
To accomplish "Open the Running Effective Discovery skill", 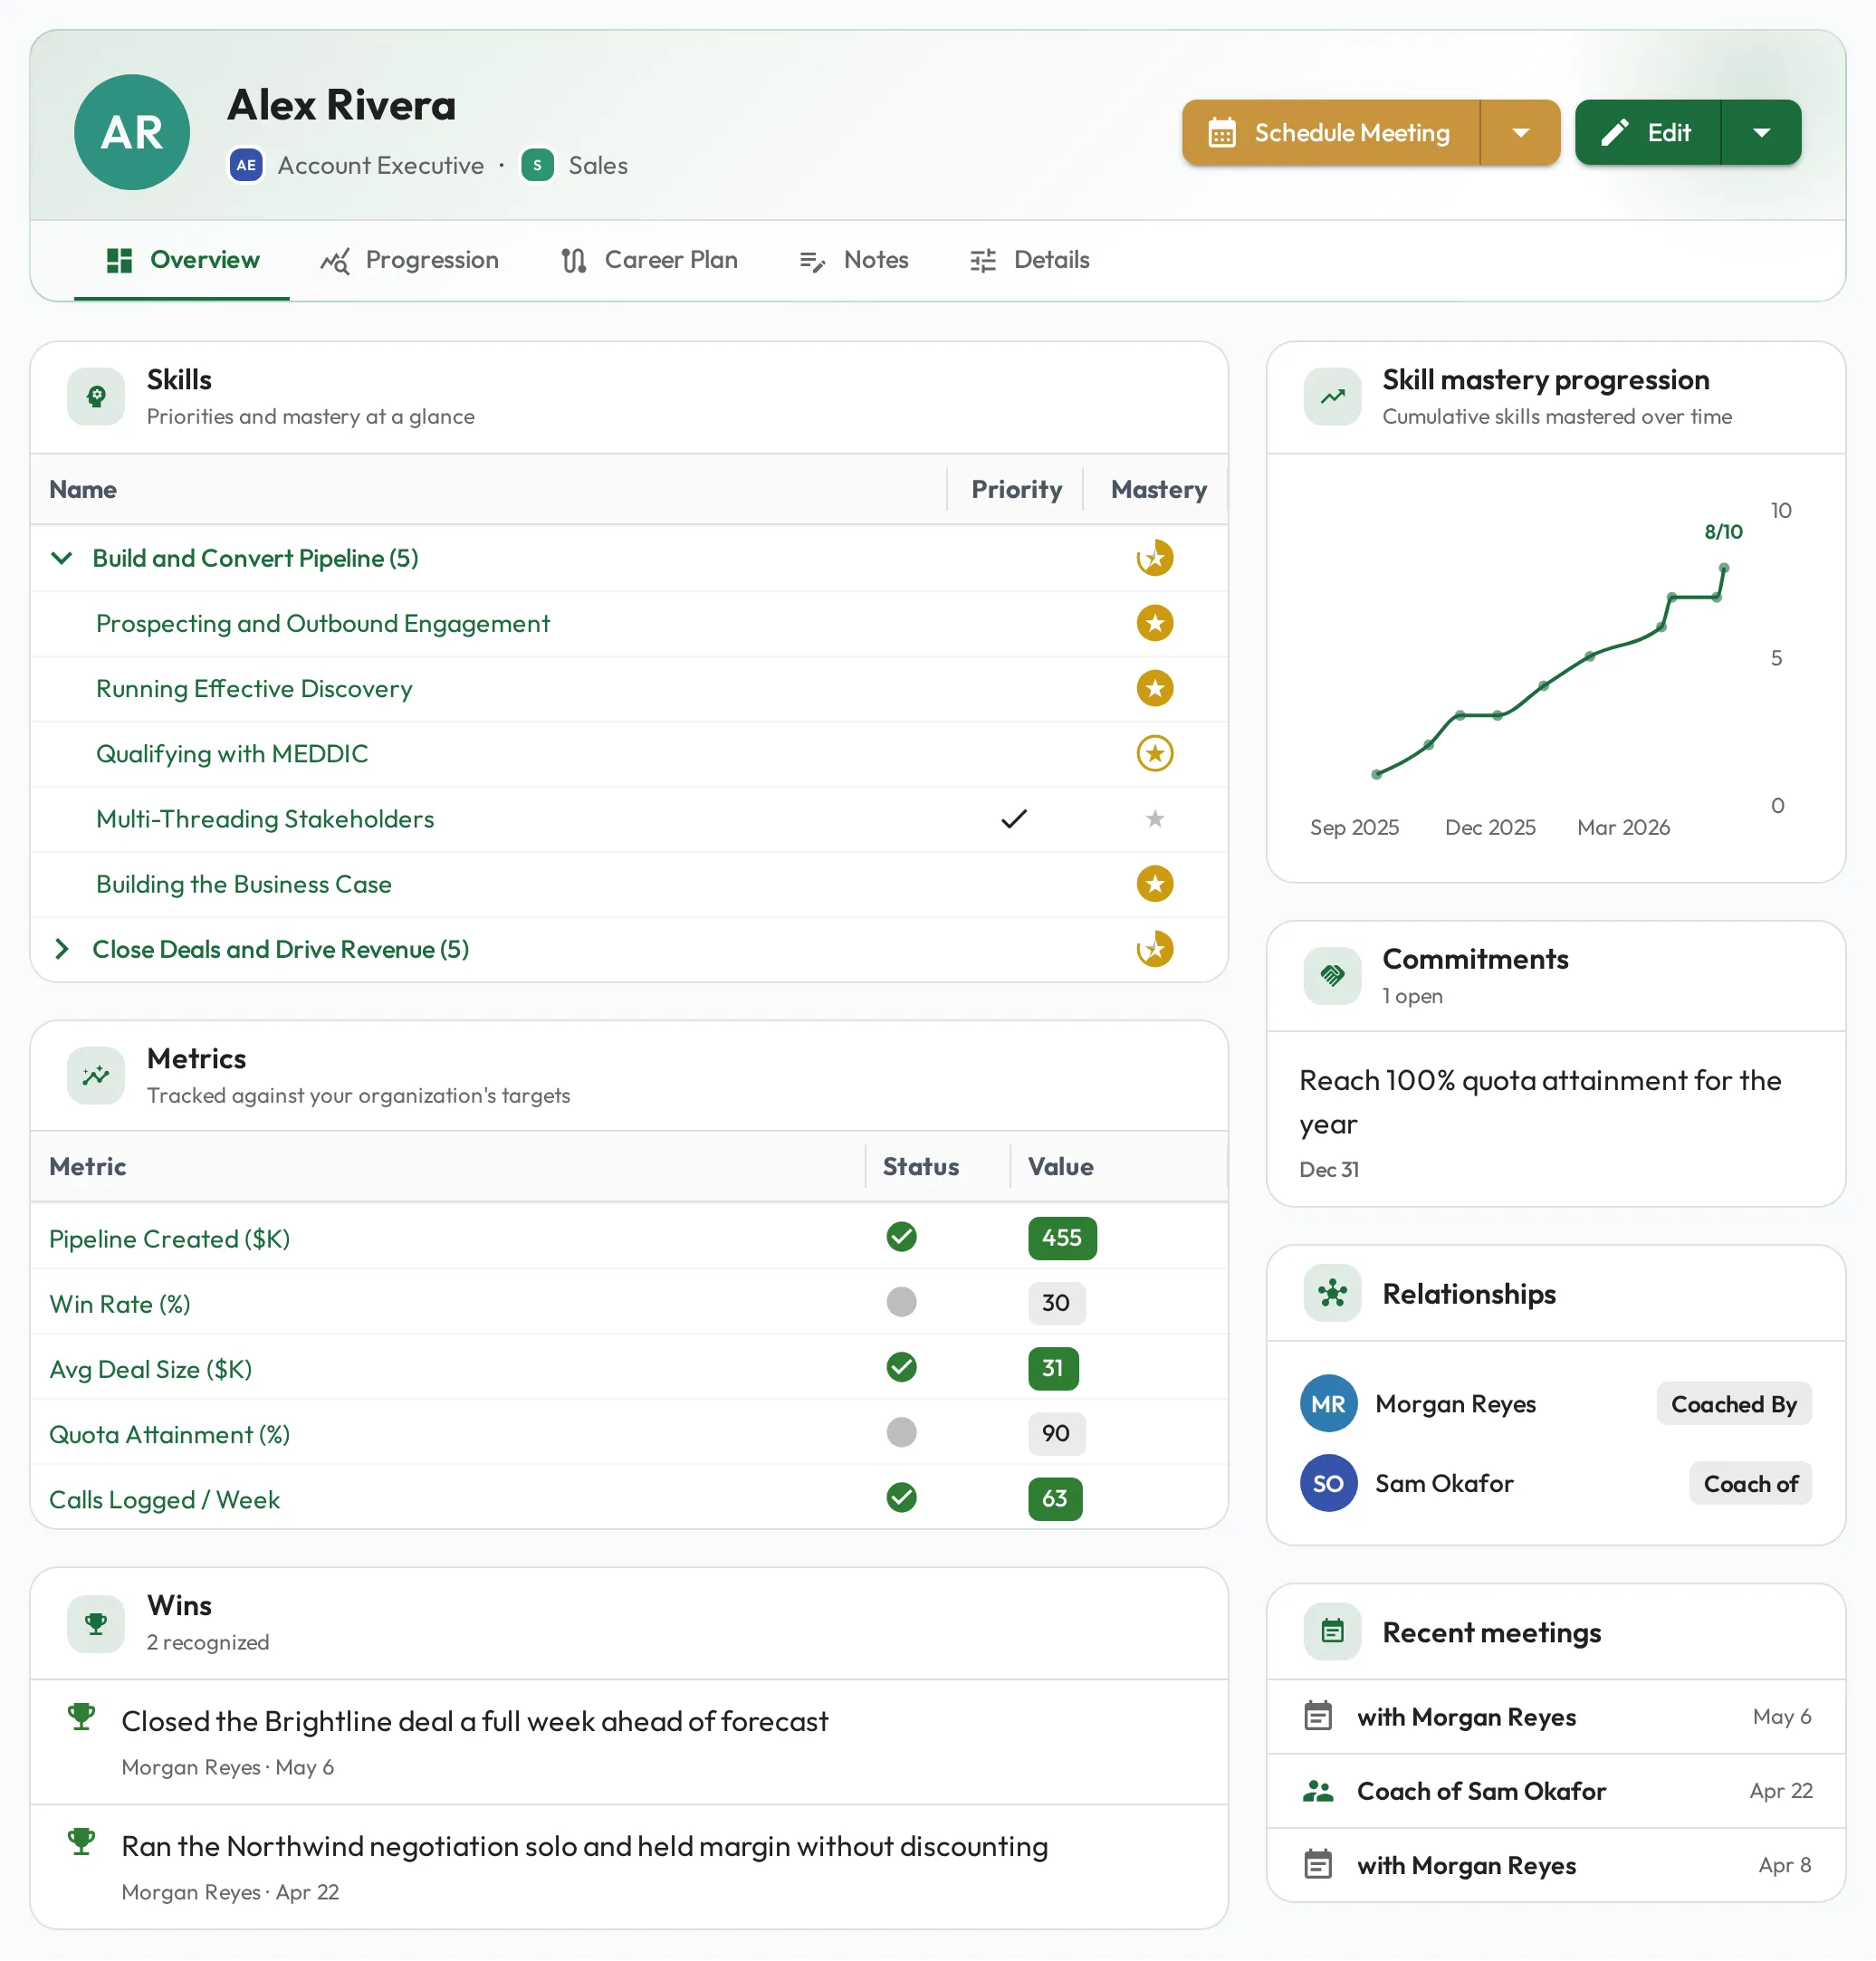I will tap(254, 689).
